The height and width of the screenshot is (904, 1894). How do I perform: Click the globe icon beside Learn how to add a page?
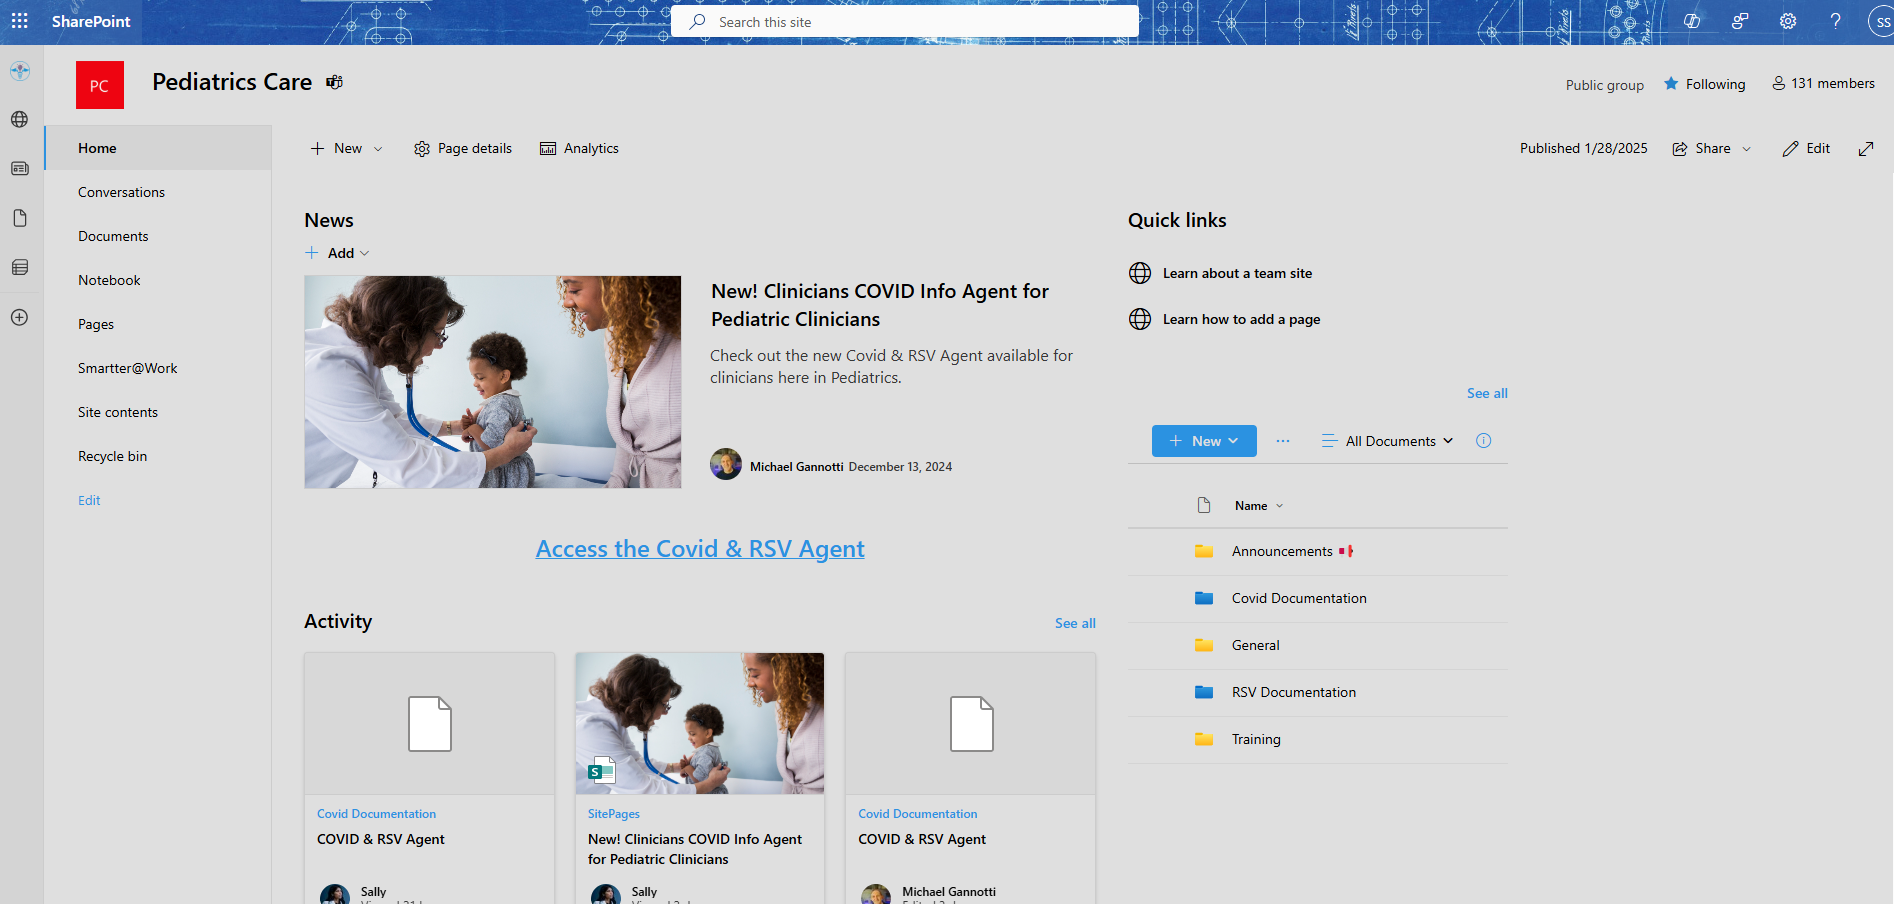[1140, 319]
